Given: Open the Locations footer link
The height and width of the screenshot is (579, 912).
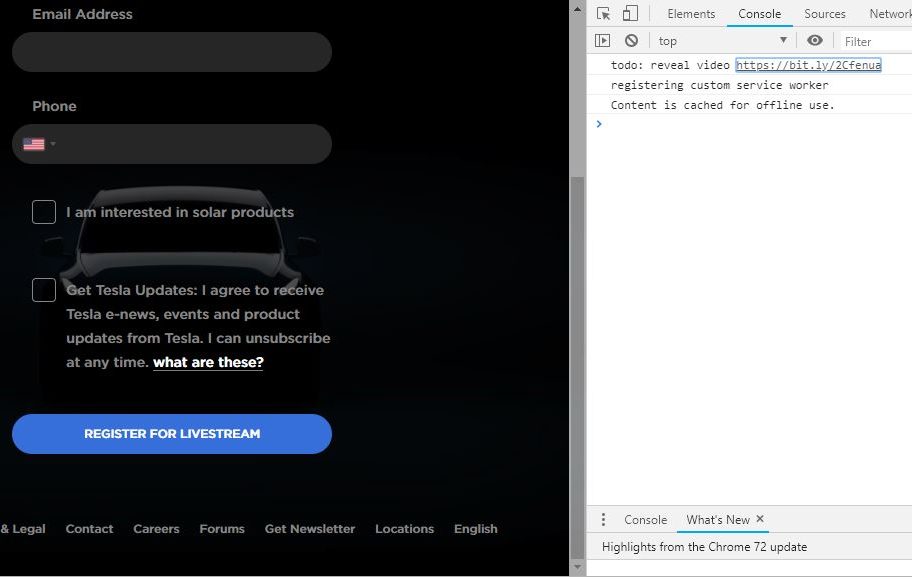Looking at the screenshot, I should coord(404,528).
